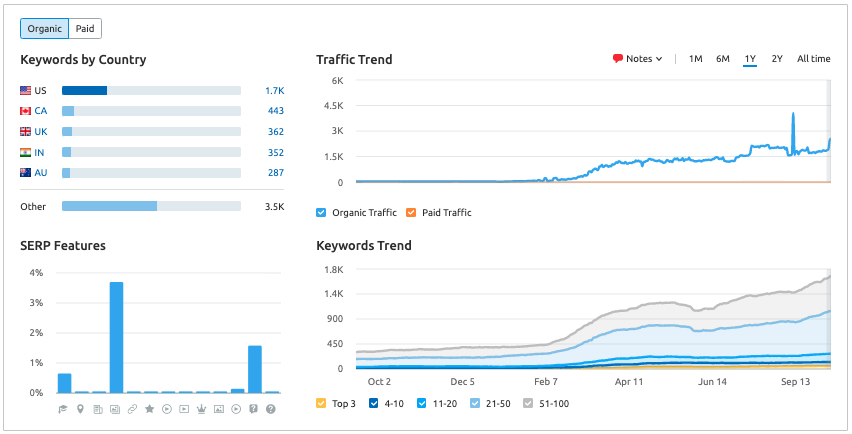Click the location pin SERP feature icon
This screenshot has height=434, width=852.
(81, 409)
